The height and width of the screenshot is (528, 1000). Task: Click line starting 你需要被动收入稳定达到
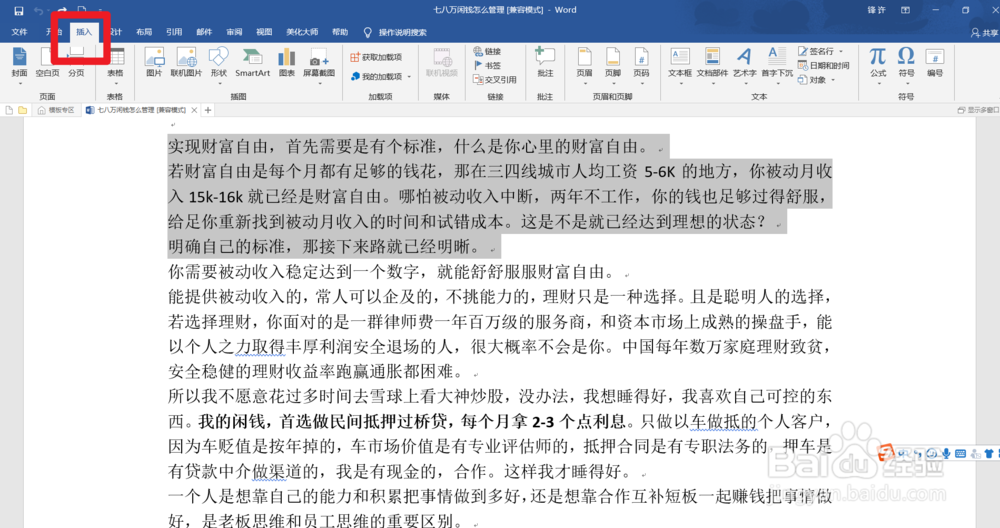click(x=391, y=272)
